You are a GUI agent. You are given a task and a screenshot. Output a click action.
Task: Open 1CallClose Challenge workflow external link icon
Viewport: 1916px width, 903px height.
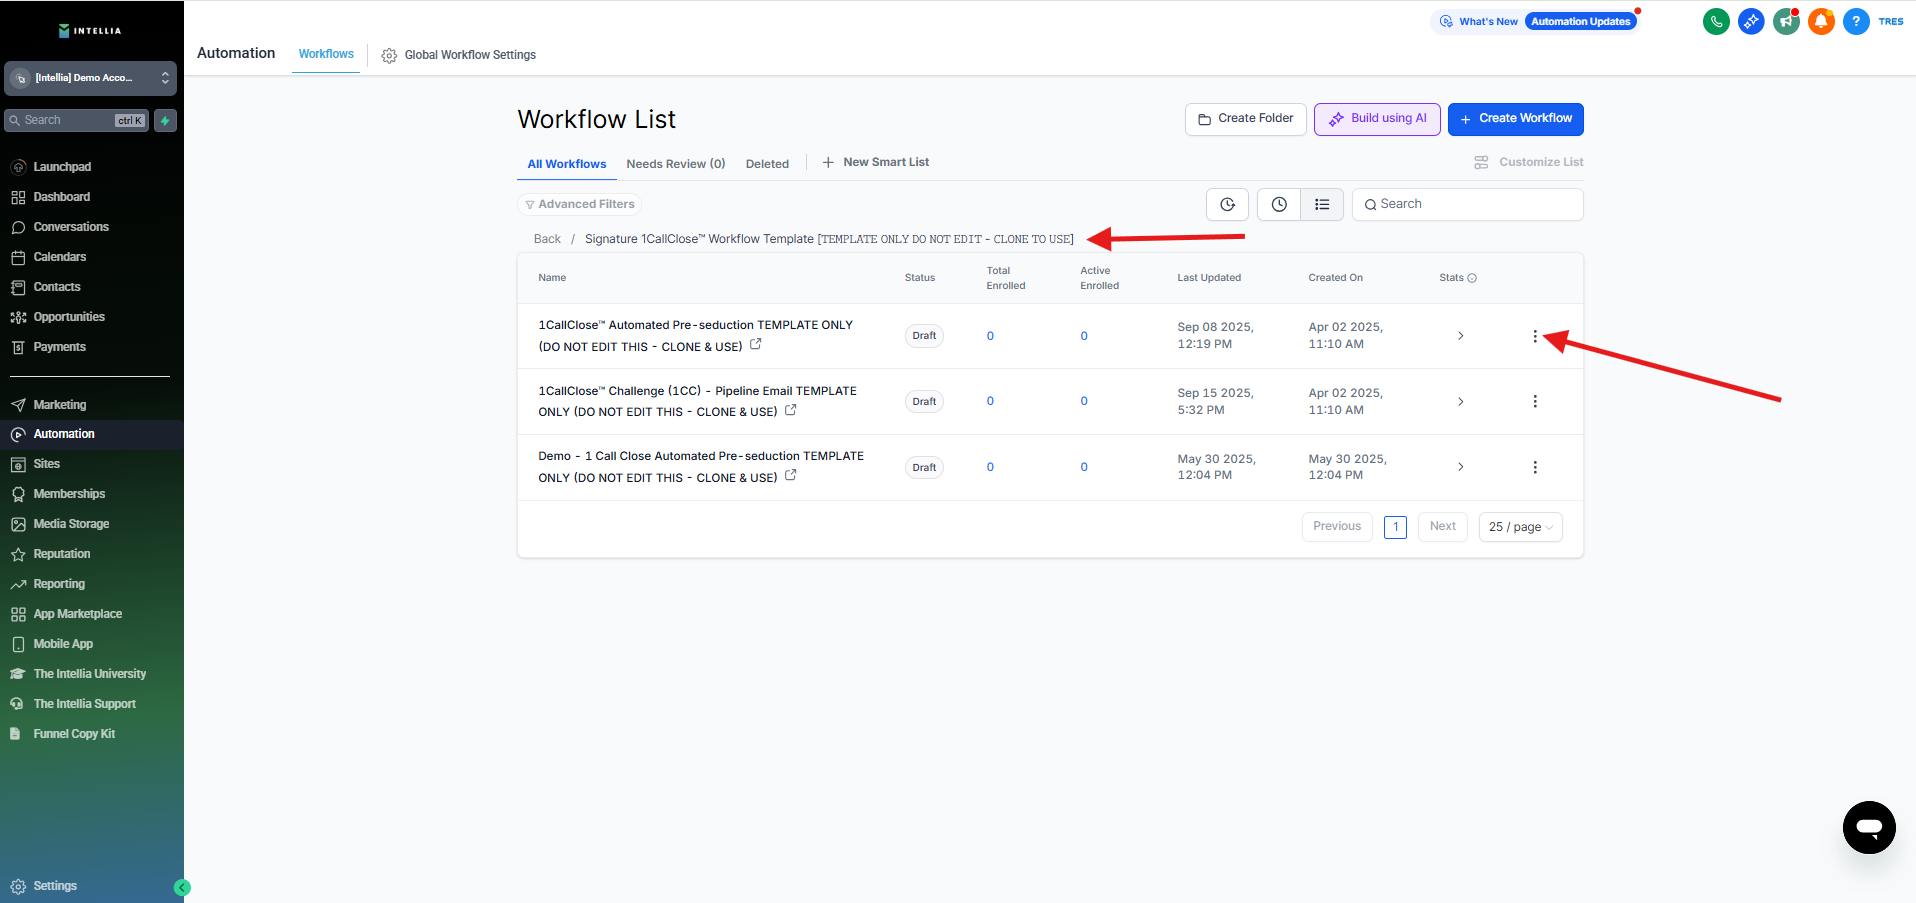[791, 410]
